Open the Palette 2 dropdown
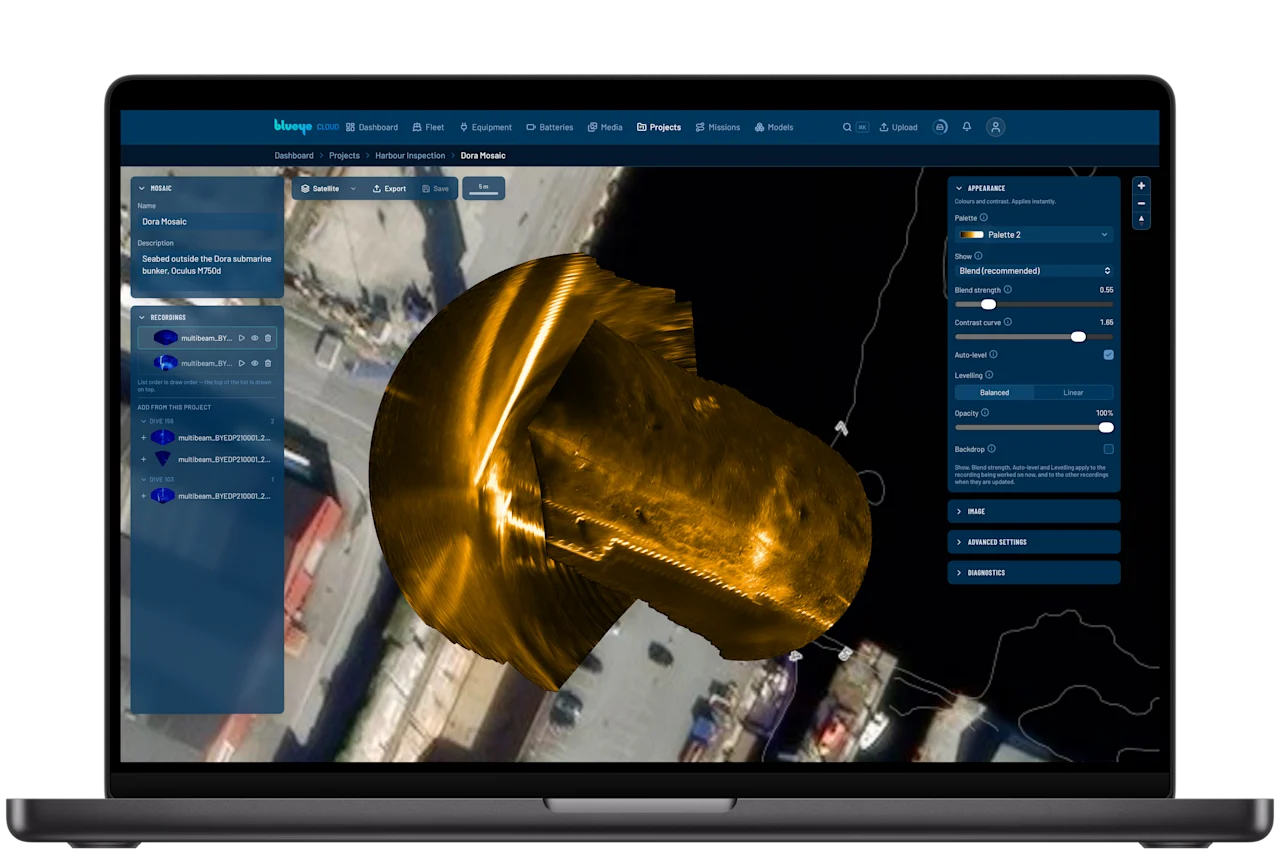Viewport: 1280px width, 853px height. tap(1034, 234)
